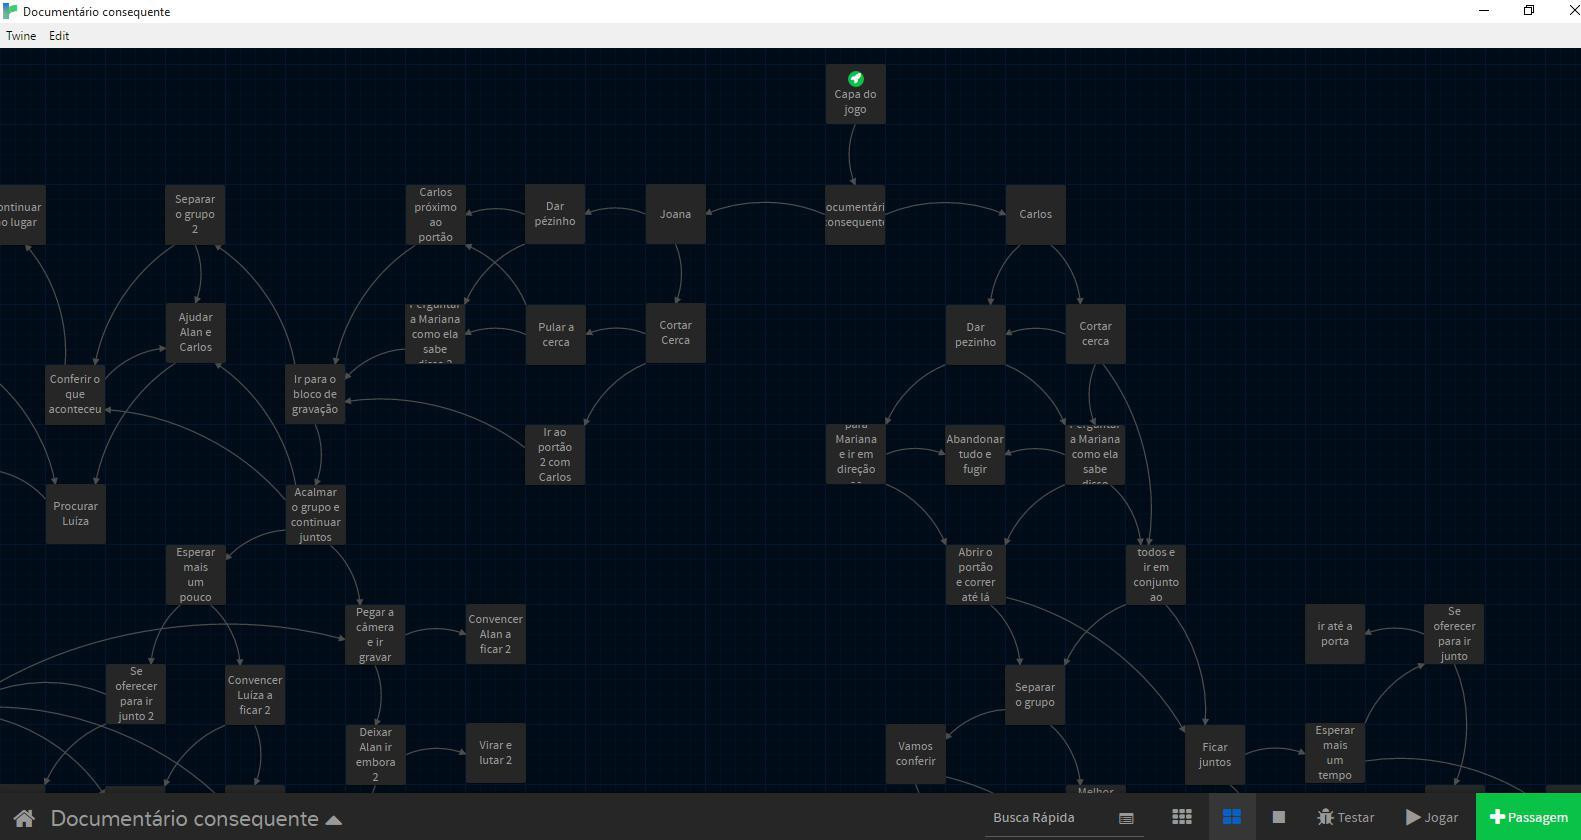1581x840 pixels.
Task: Click the Twine logo in title bar
Action: click(x=10, y=11)
